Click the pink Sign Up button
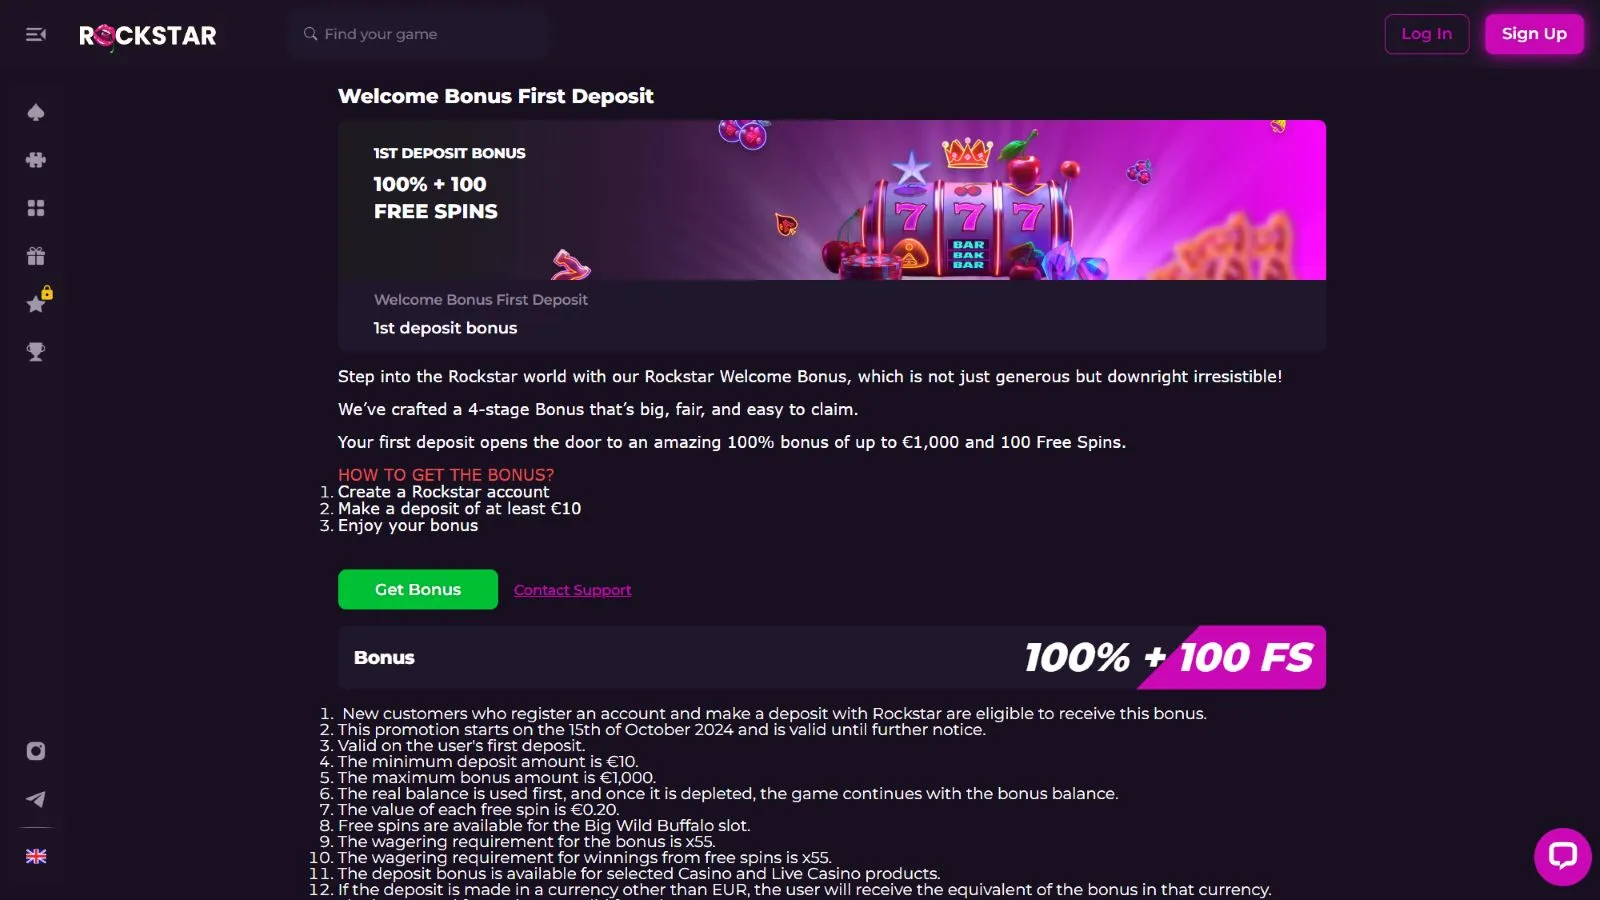Screen dimensions: 1600x900 [1534, 34]
